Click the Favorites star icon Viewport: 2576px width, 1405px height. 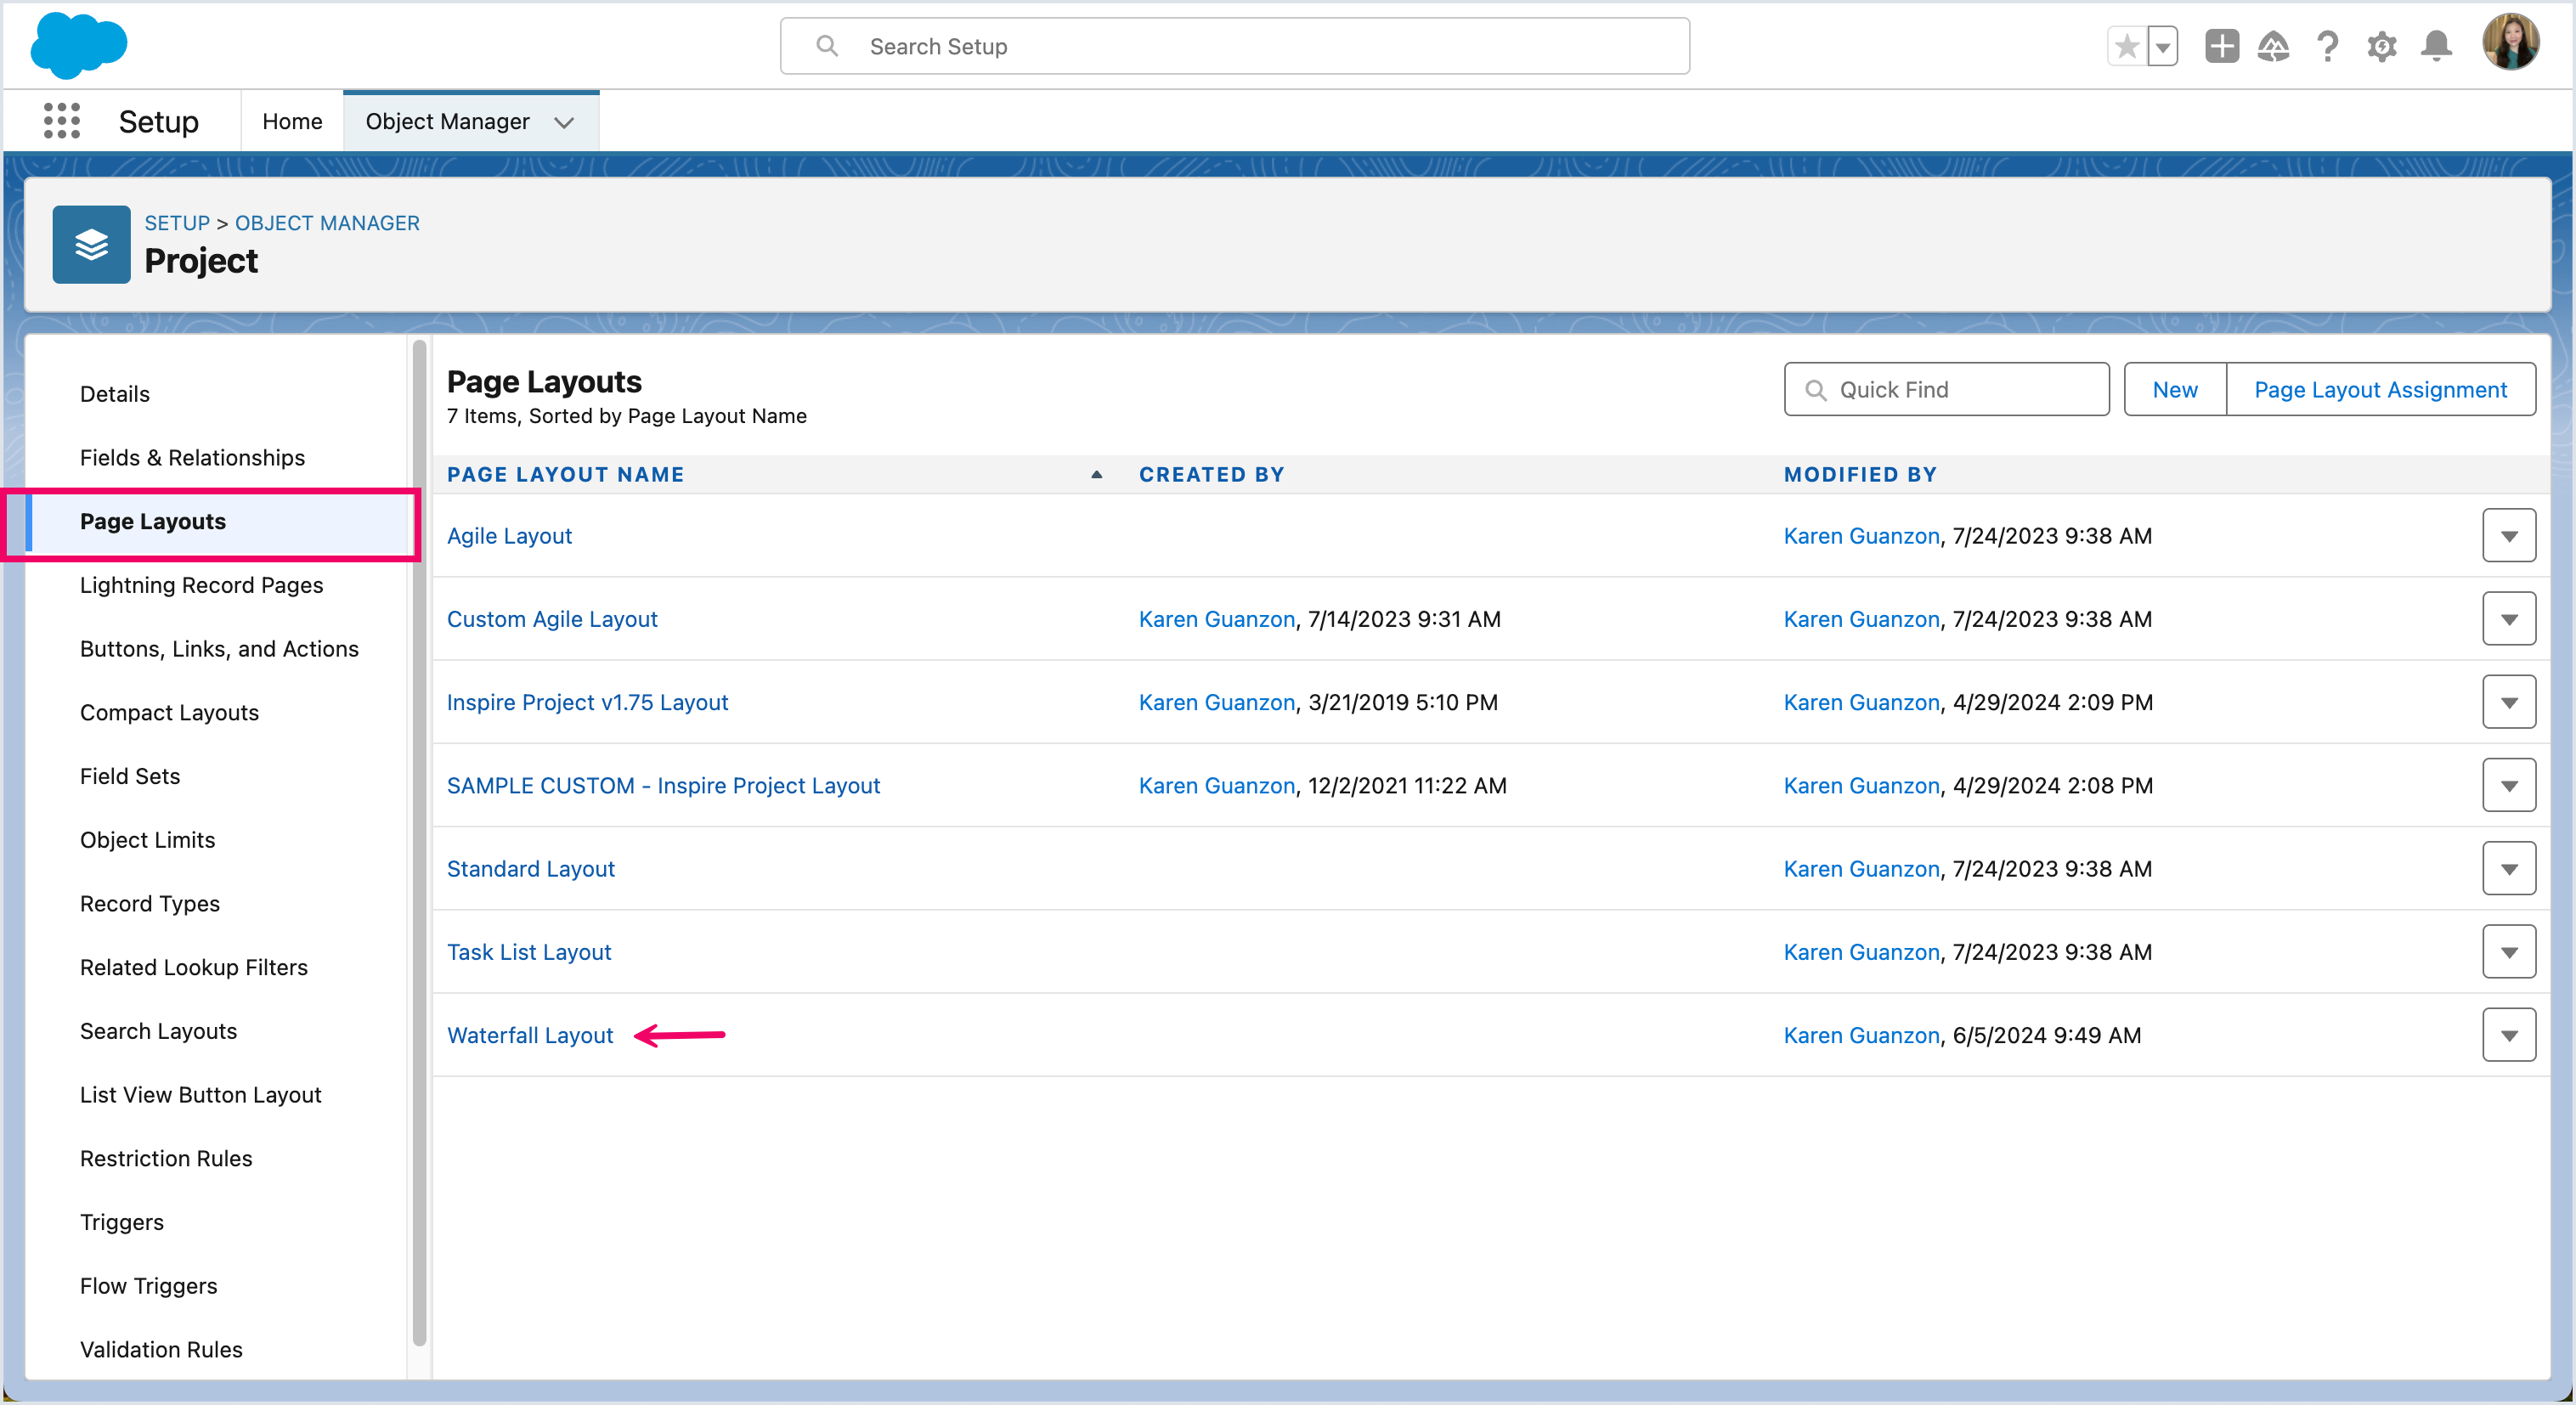pyautogui.click(x=2127, y=46)
